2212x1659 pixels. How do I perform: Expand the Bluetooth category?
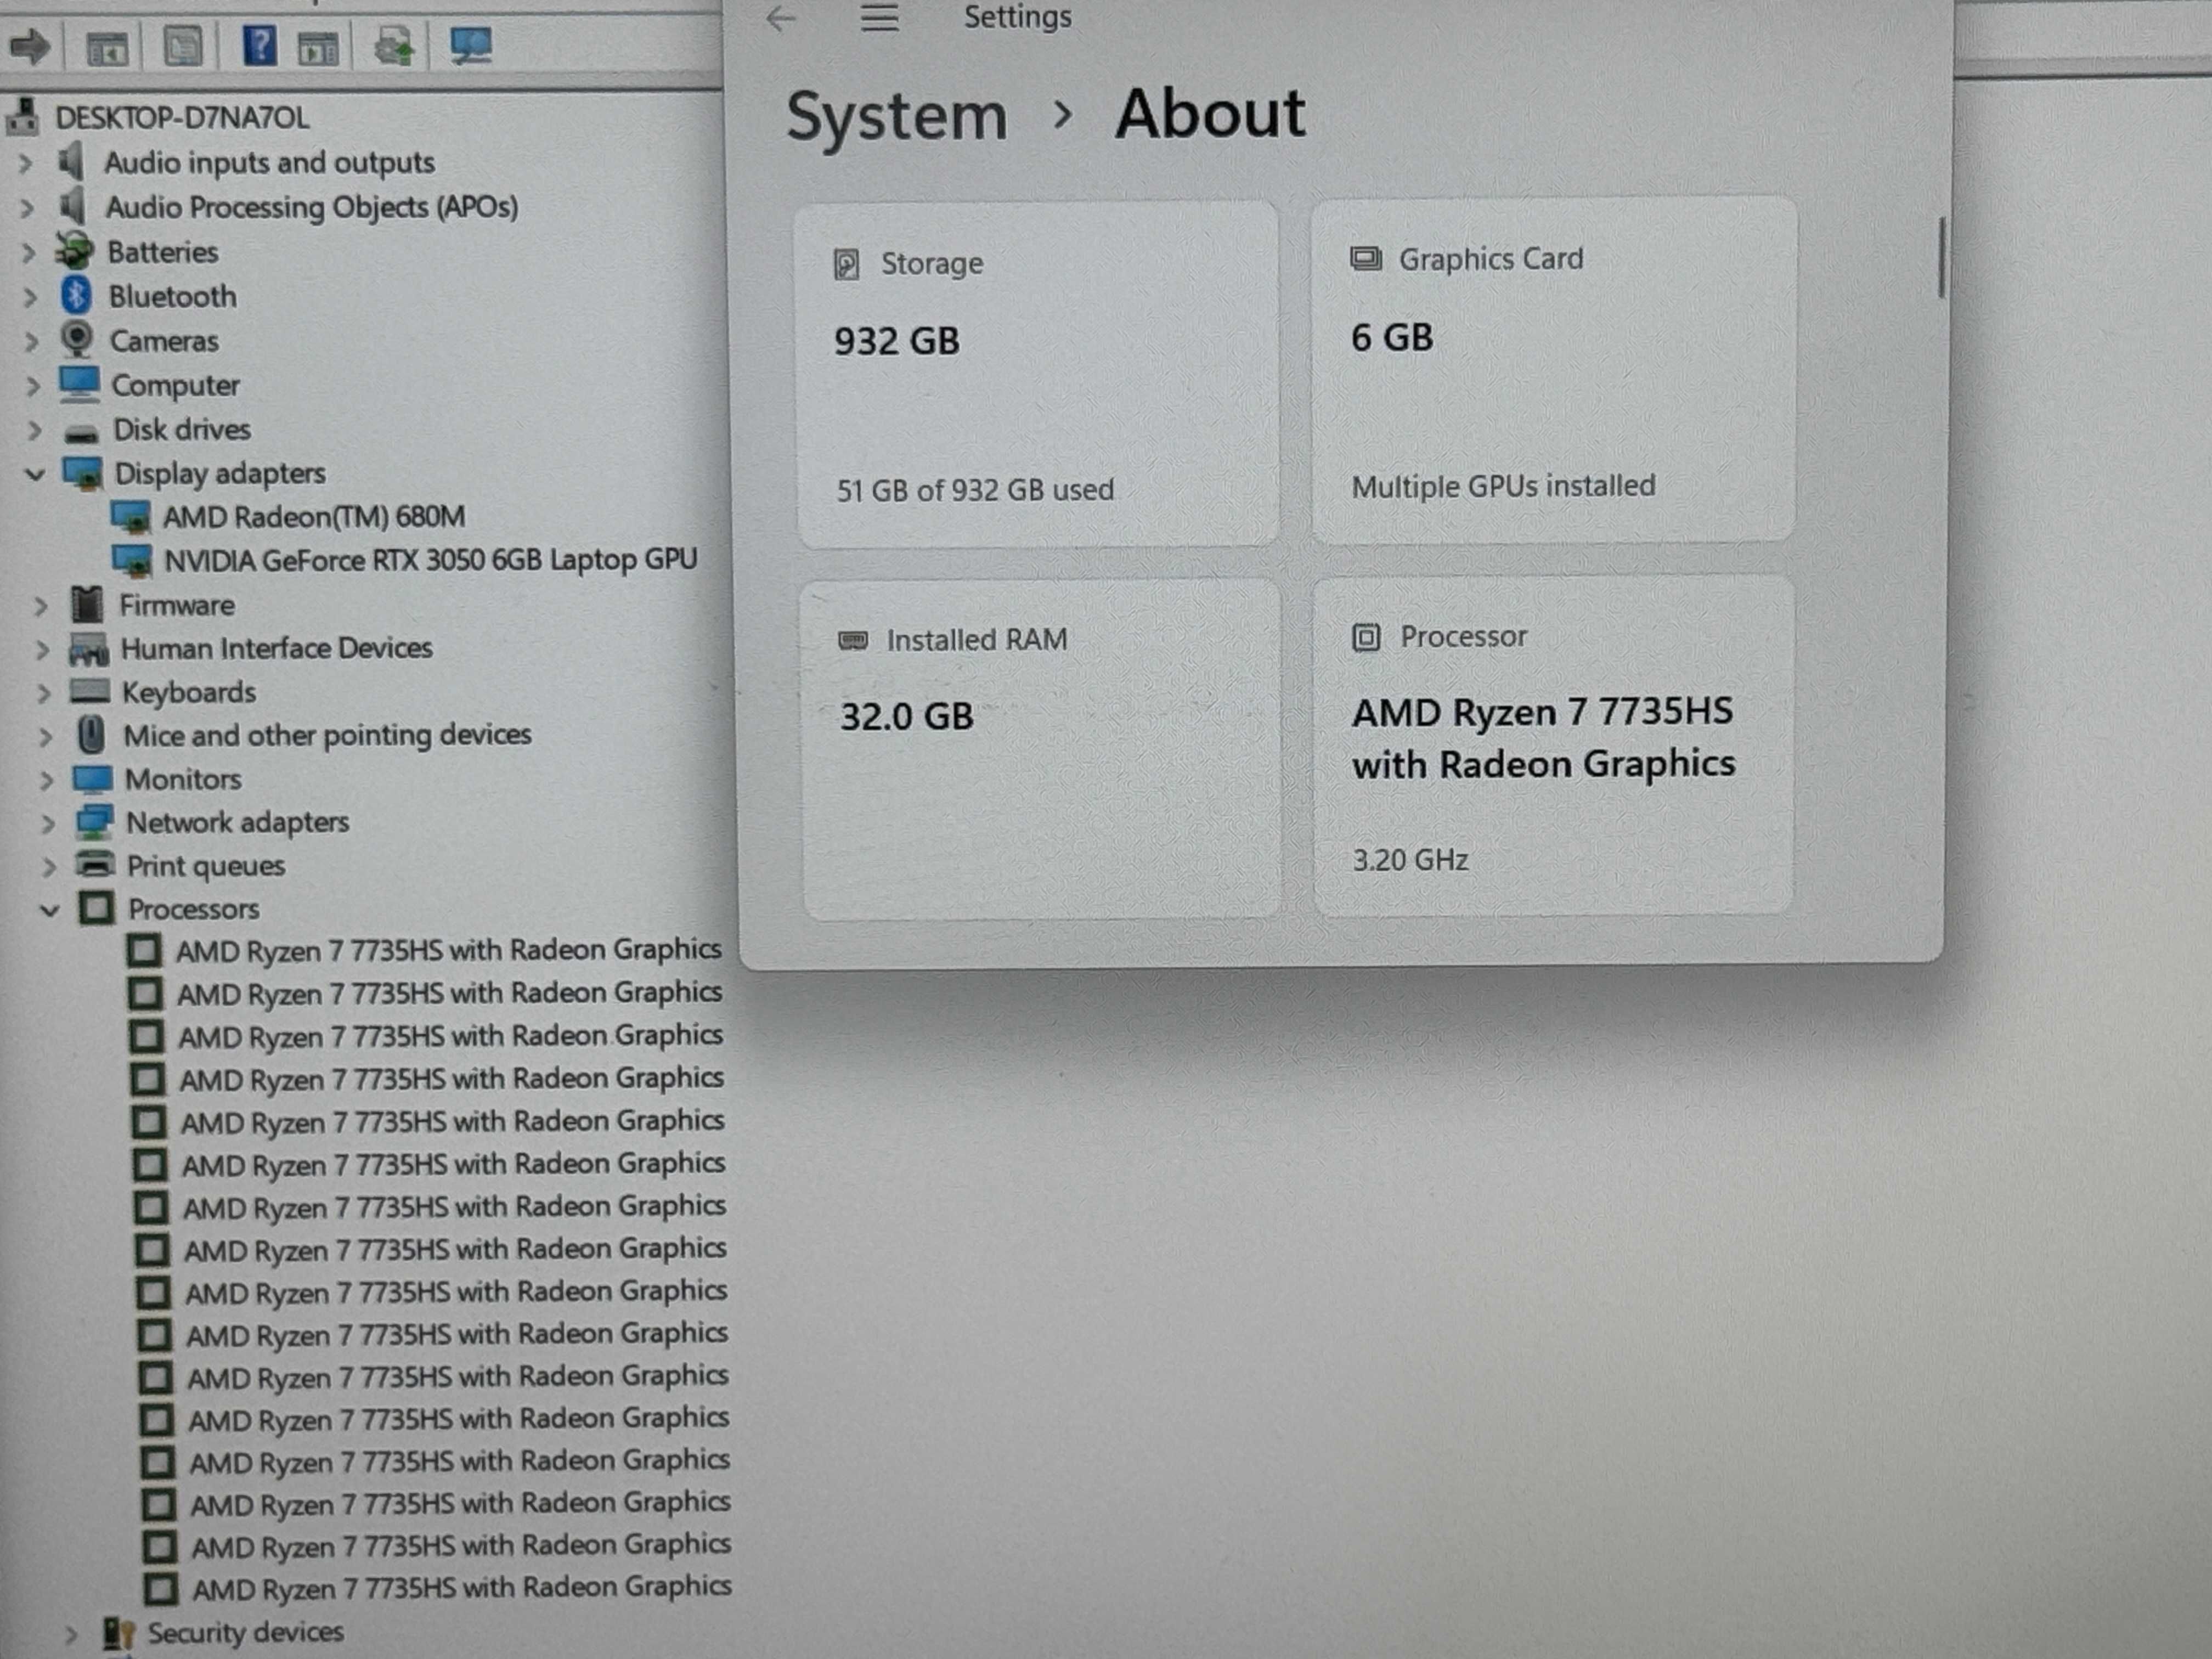pyautogui.click(x=30, y=297)
